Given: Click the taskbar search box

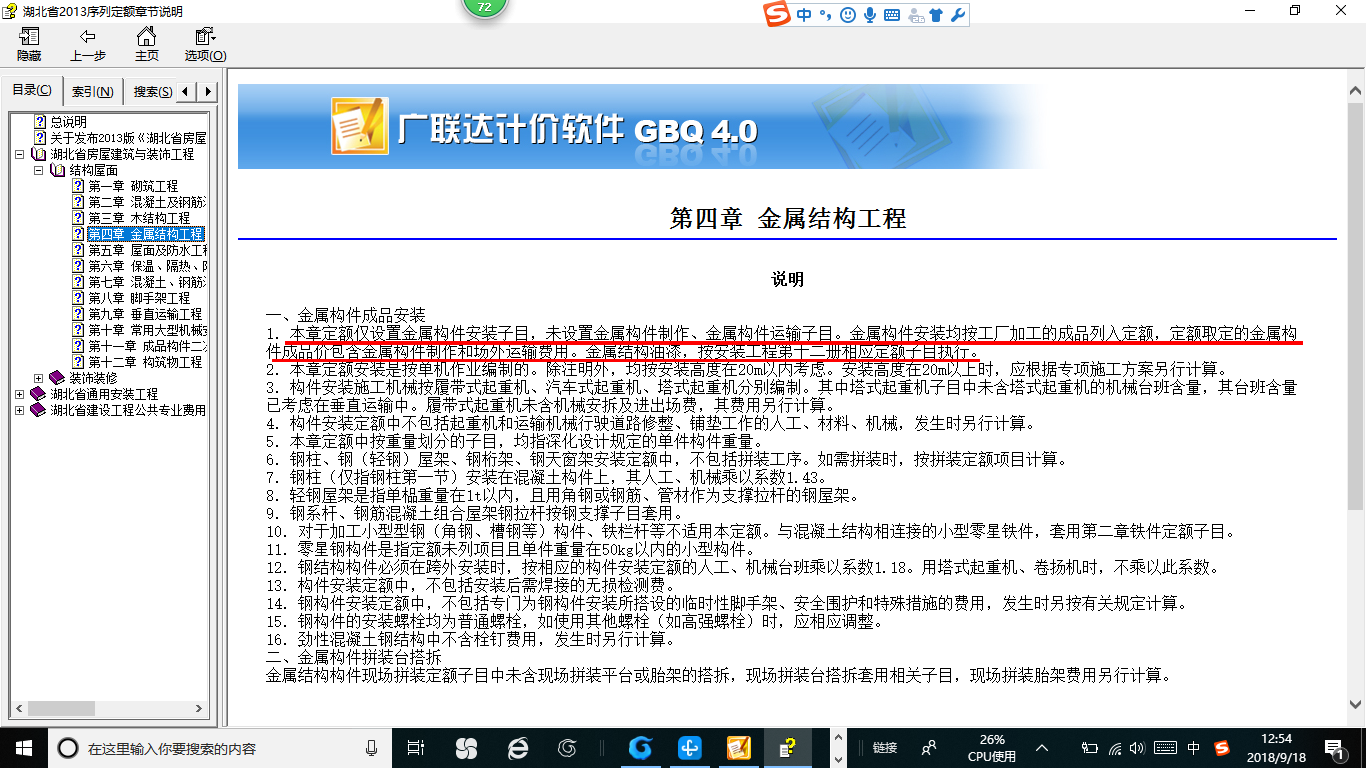Looking at the screenshot, I should 217,748.
